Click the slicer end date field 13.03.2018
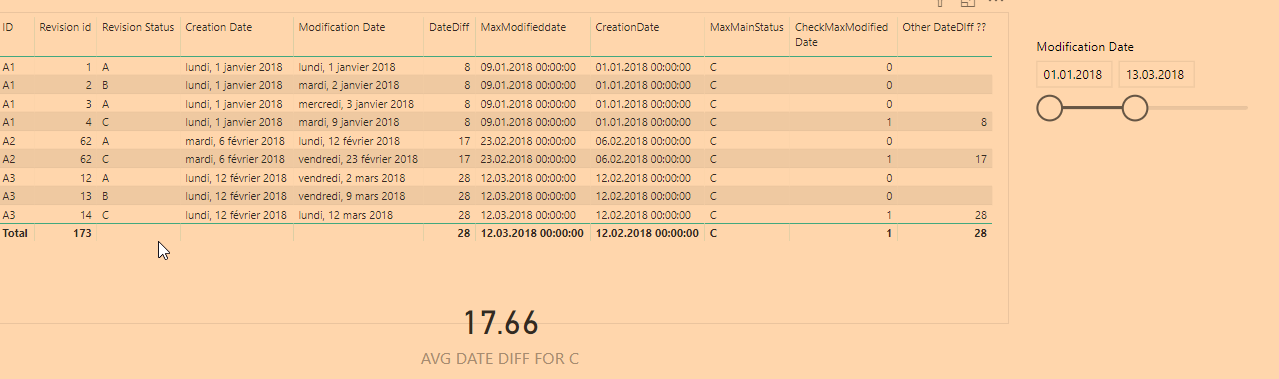Viewport: 1279px width, 379px height. pos(1156,75)
